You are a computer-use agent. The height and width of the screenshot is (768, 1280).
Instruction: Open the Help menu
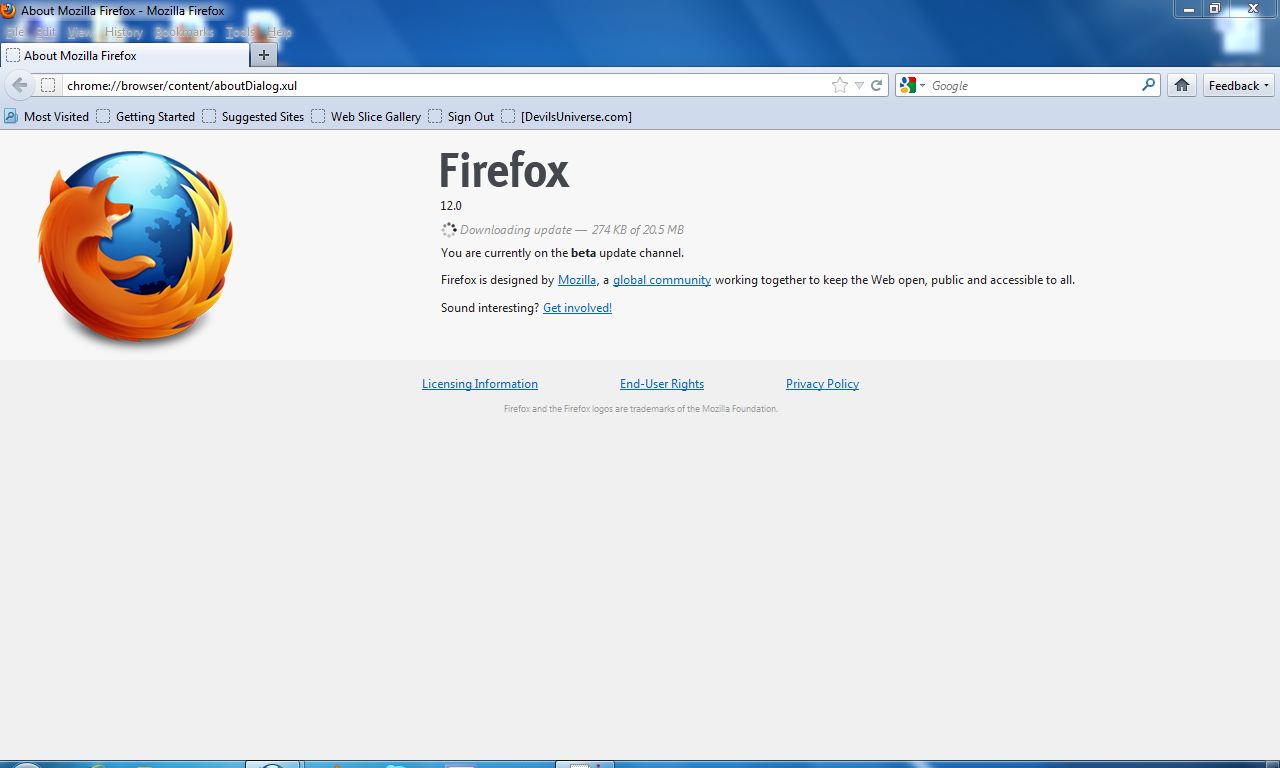pyautogui.click(x=279, y=32)
